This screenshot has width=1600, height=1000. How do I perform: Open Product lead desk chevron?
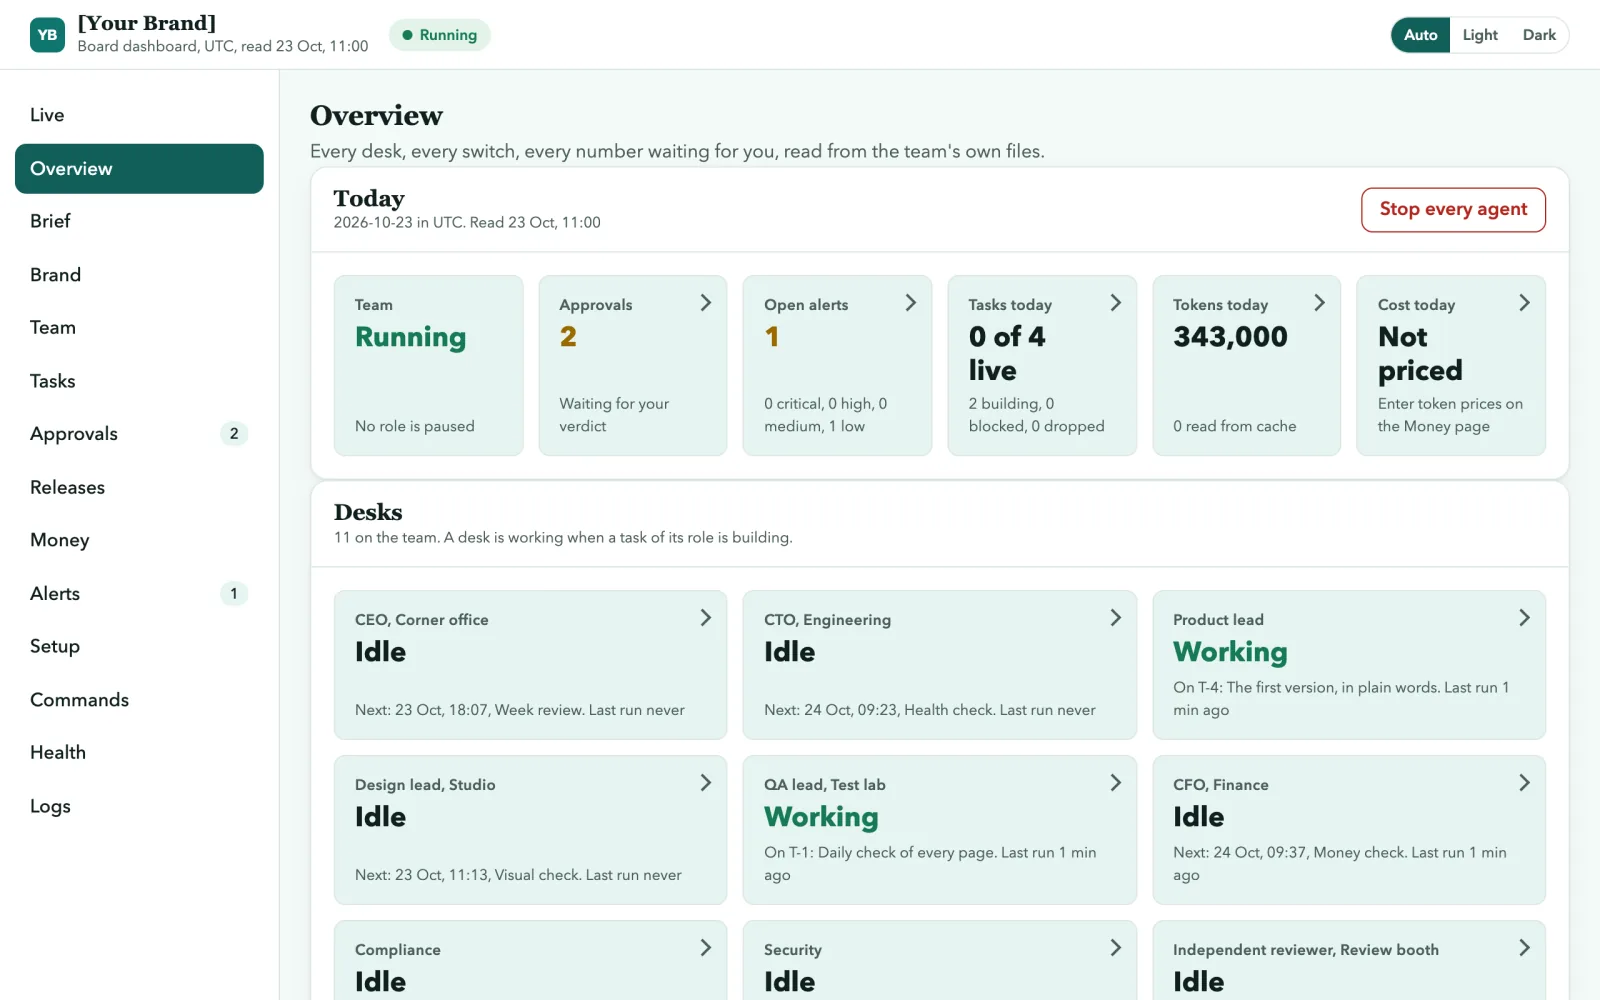click(1524, 618)
